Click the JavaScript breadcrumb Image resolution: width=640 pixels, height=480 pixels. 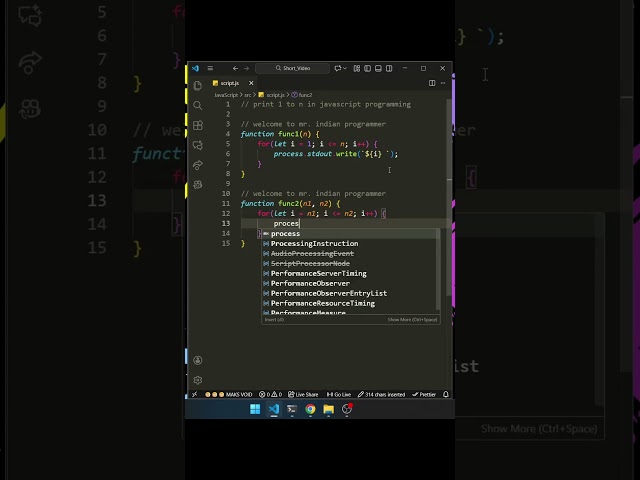(x=226, y=95)
